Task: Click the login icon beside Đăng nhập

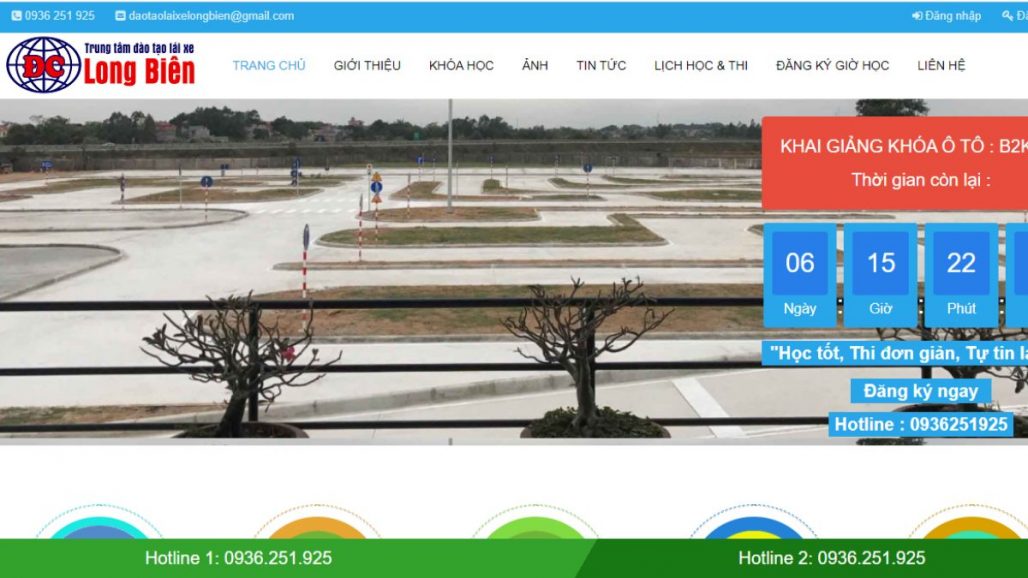Action: (x=917, y=16)
